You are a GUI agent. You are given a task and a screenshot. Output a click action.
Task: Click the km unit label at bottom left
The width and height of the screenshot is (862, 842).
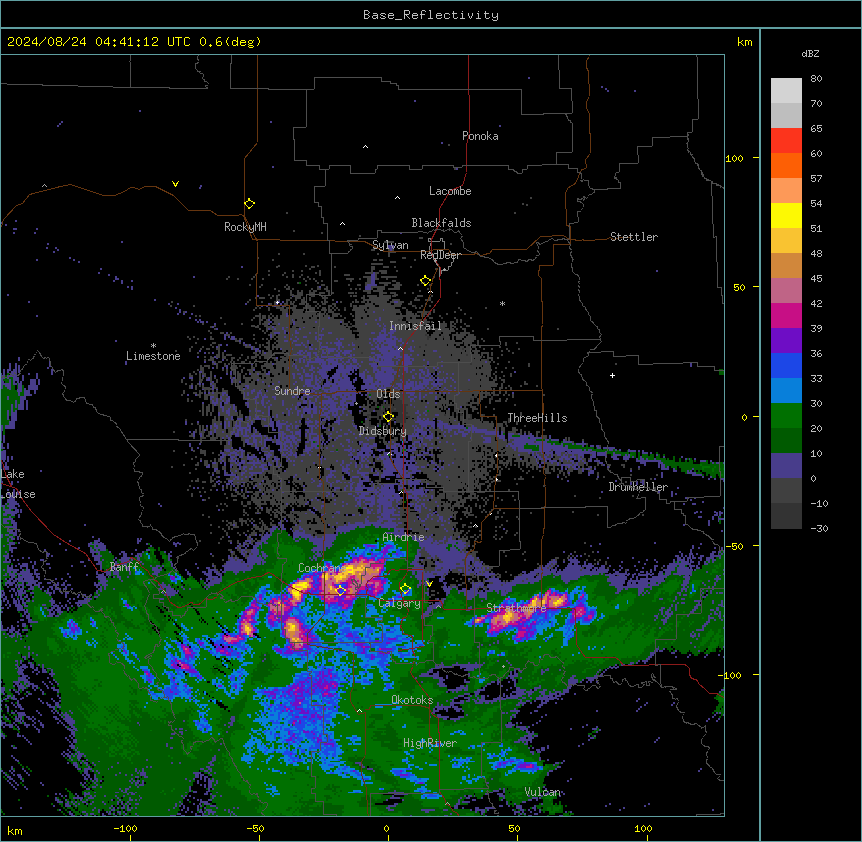(15, 830)
